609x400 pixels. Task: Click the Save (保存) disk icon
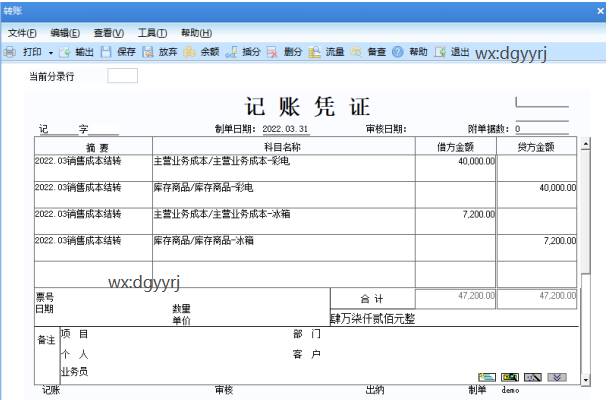[106, 52]
